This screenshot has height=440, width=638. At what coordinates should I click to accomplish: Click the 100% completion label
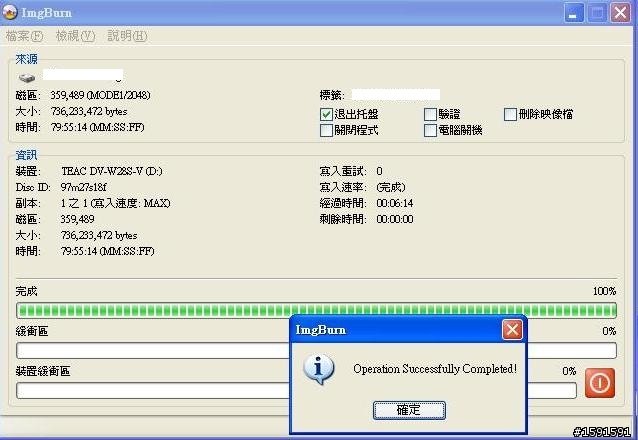pos(604,291)
